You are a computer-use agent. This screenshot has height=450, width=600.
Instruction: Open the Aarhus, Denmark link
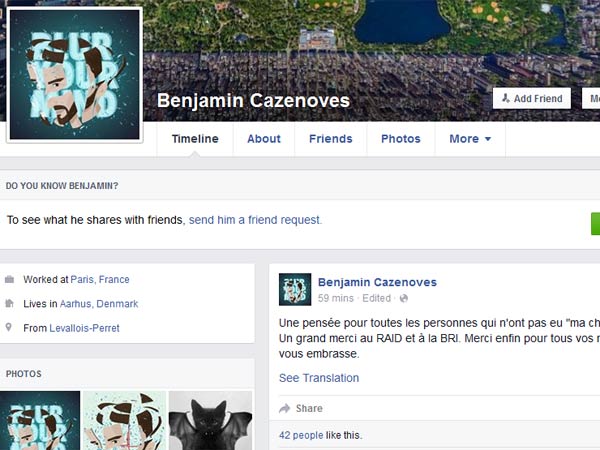[99, 304]
